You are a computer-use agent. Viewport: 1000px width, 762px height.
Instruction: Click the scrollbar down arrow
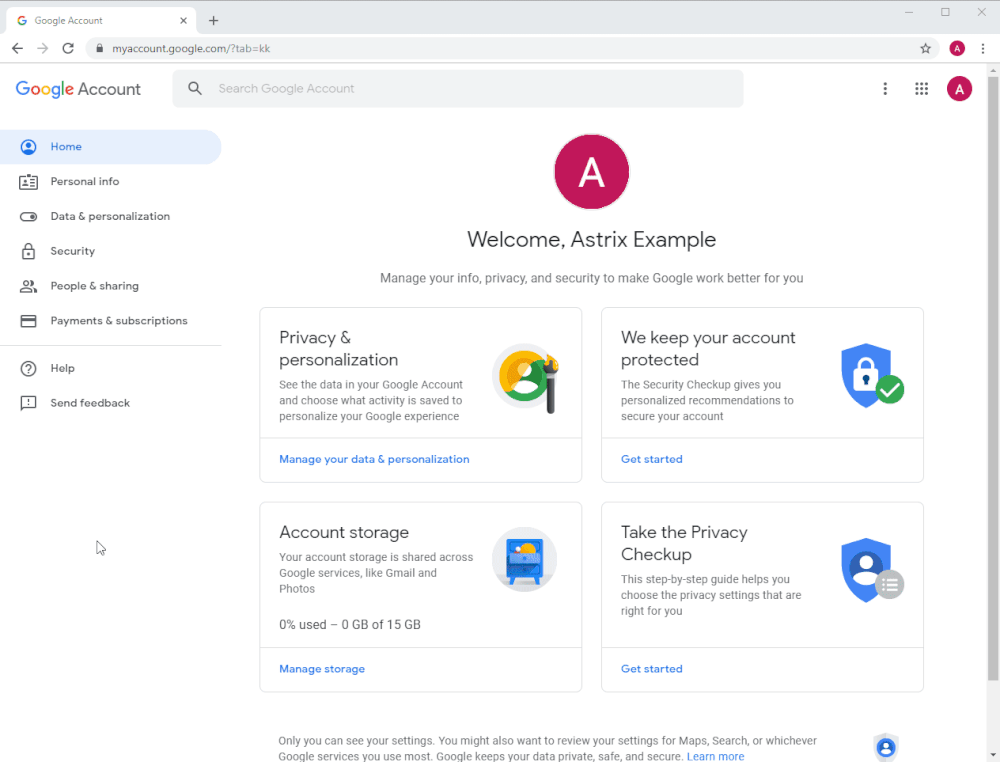pos(993,756)
